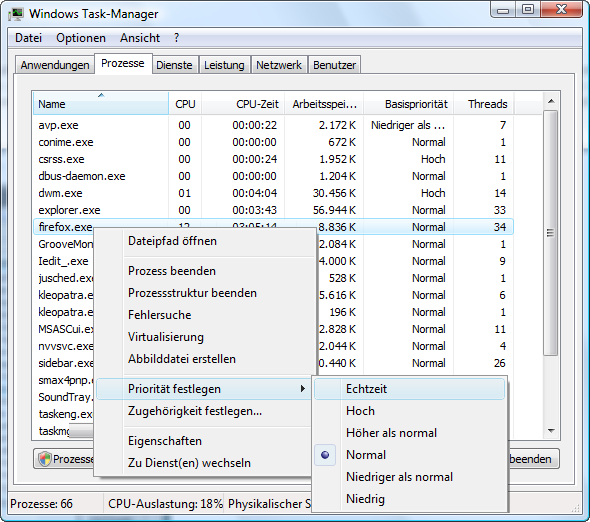Viewport: 590px width, 522px height.
Task: Click Zu Dienst(en) wechseln
Action: pos(204,463)
